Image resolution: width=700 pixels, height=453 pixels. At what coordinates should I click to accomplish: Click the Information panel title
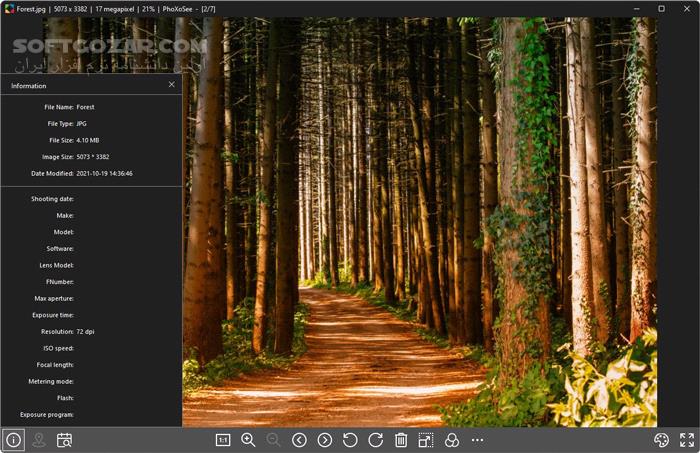[29, 86]
